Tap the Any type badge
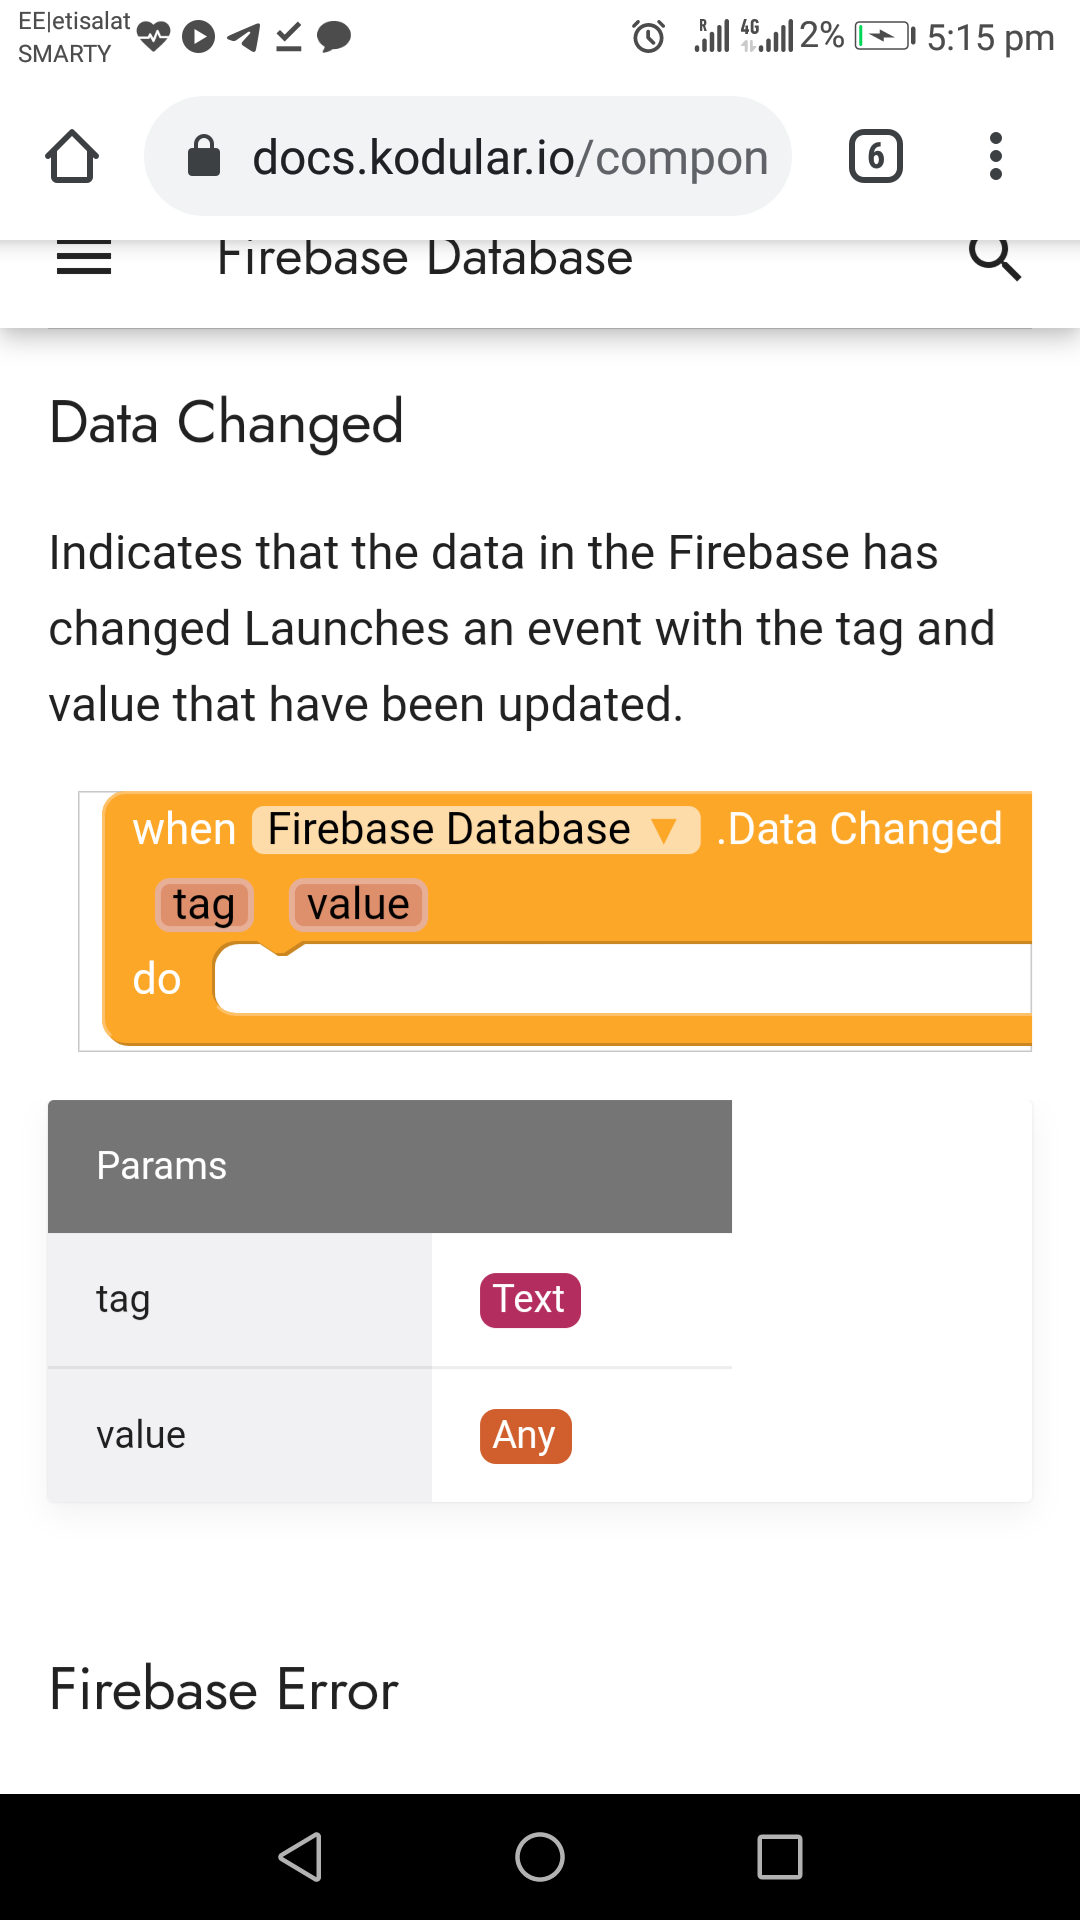The image size is (1080, 1920). pos(525,1436)
